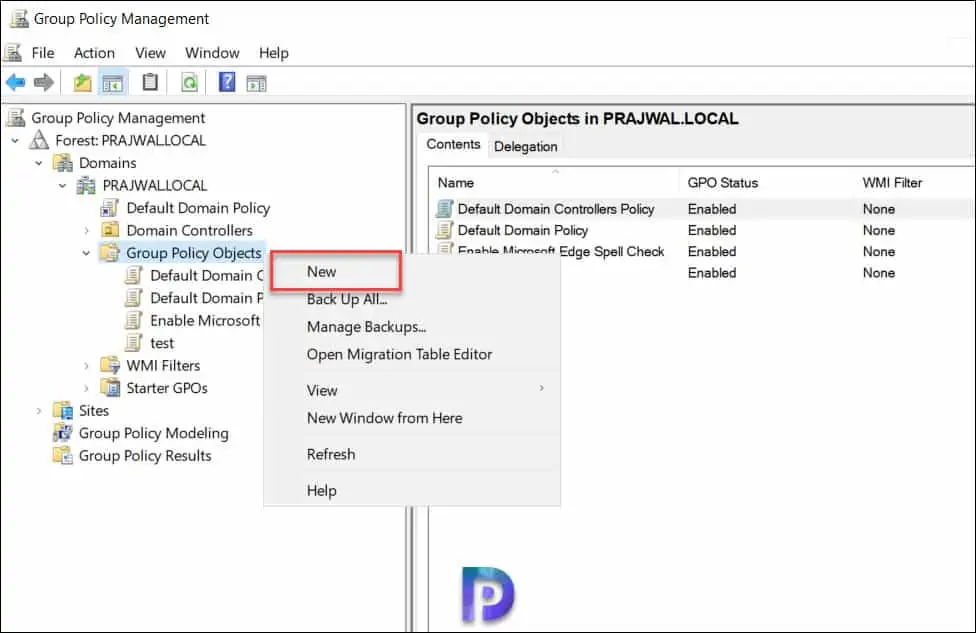Click the test GPO scroll icon
Image resolution: width=976 pixels, height=633 pixels.
click(133, 343)
